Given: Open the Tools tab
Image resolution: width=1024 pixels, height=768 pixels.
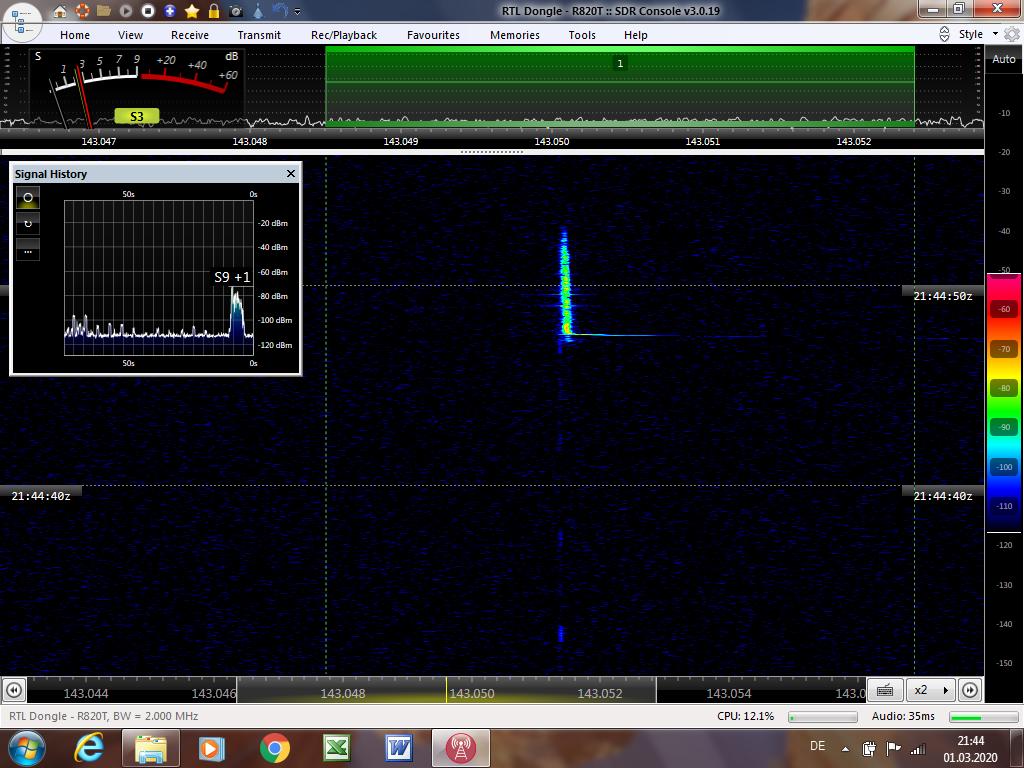Looking at the screenshot, I should 582,35.
